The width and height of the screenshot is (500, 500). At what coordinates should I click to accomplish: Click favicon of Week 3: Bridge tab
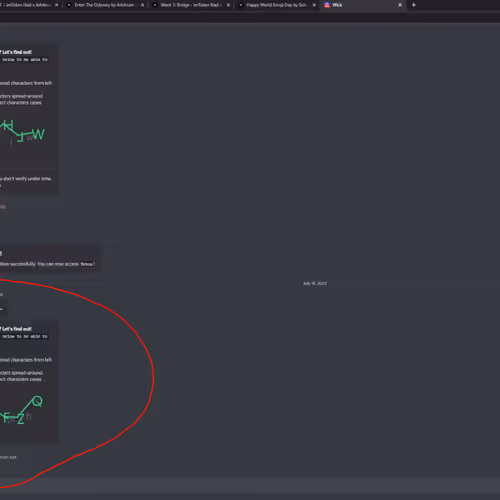click(155, 5)
